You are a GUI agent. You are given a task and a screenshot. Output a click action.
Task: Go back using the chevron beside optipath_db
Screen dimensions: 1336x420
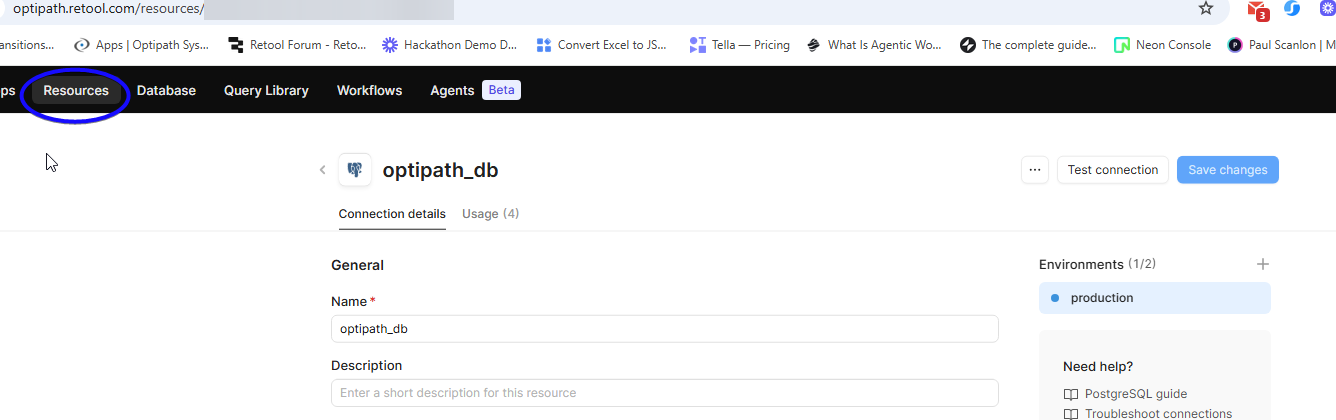[322, 170]
